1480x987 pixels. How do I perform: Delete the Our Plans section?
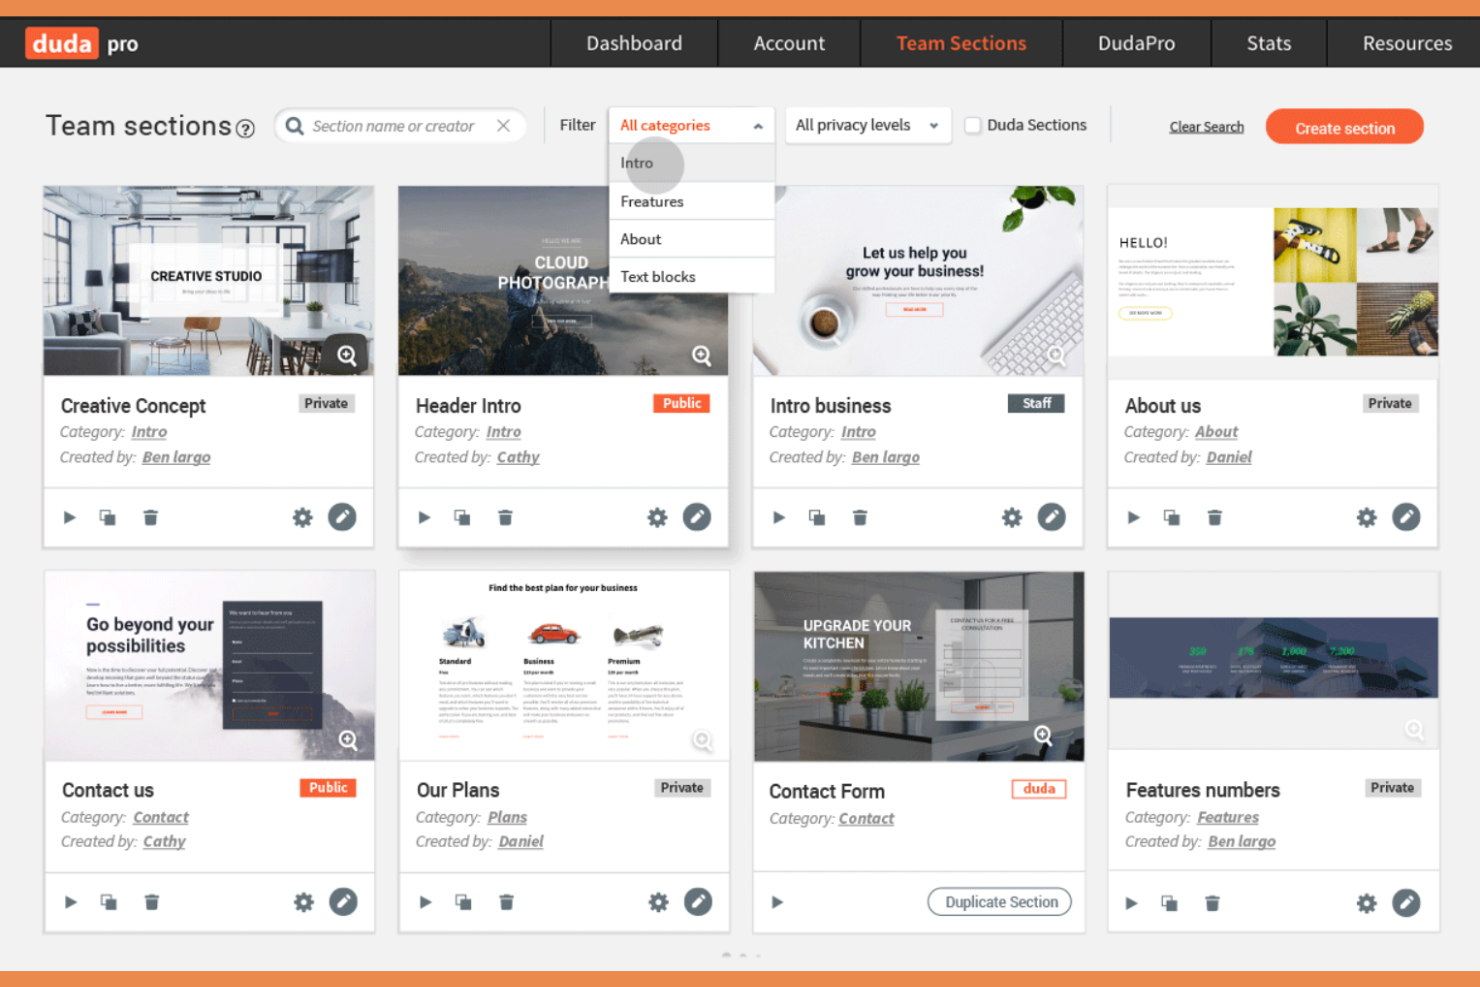tap(506, 903)
